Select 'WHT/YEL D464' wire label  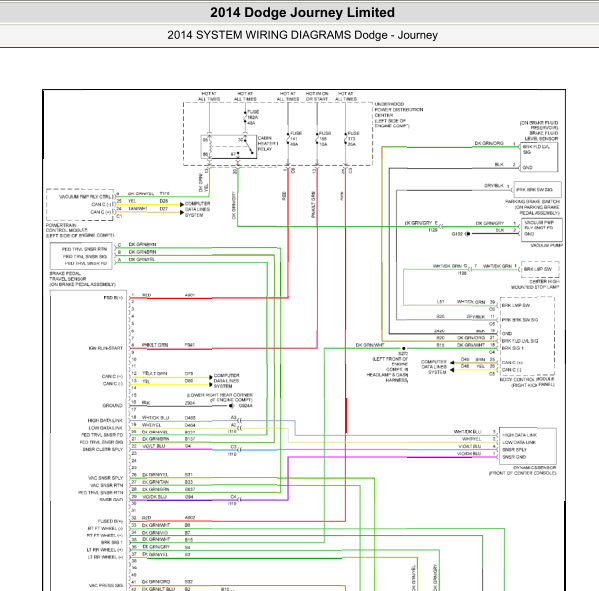click(168, 425)
